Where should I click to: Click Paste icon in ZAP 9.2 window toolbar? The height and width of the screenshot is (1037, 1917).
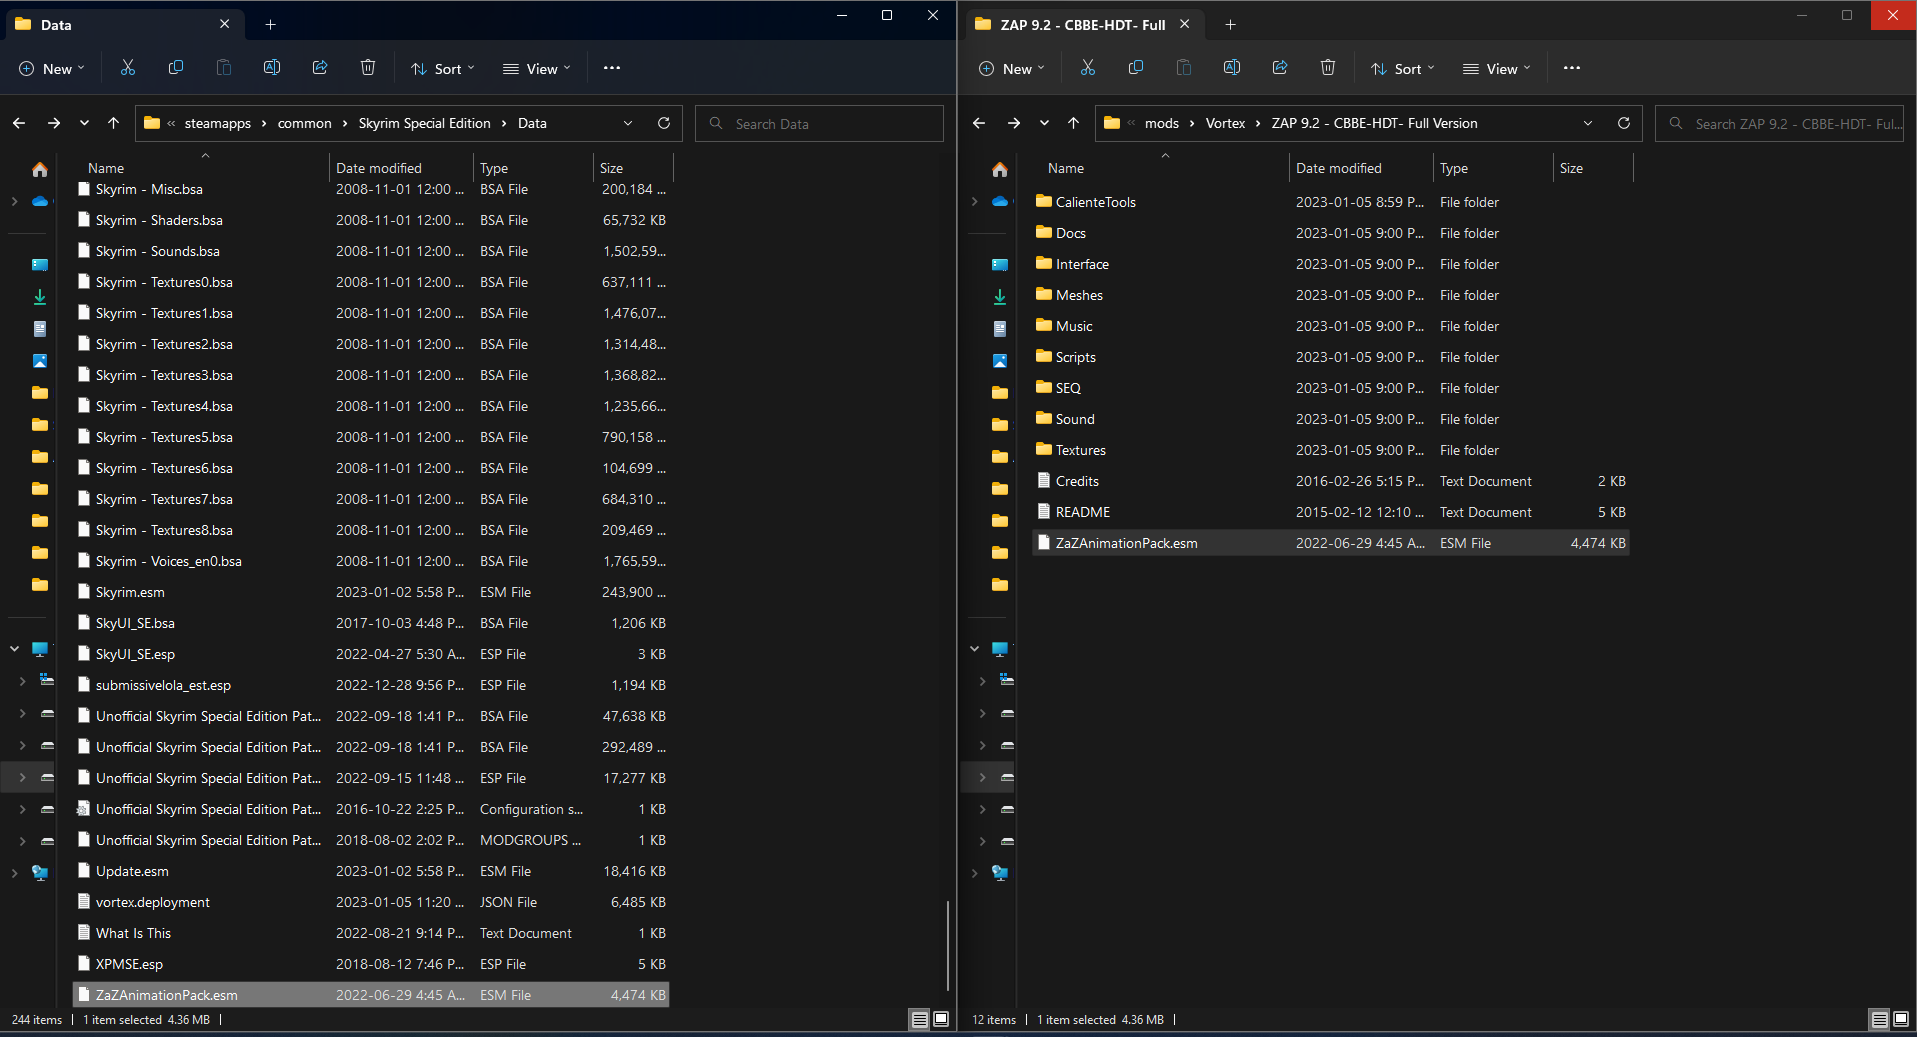1184,68
